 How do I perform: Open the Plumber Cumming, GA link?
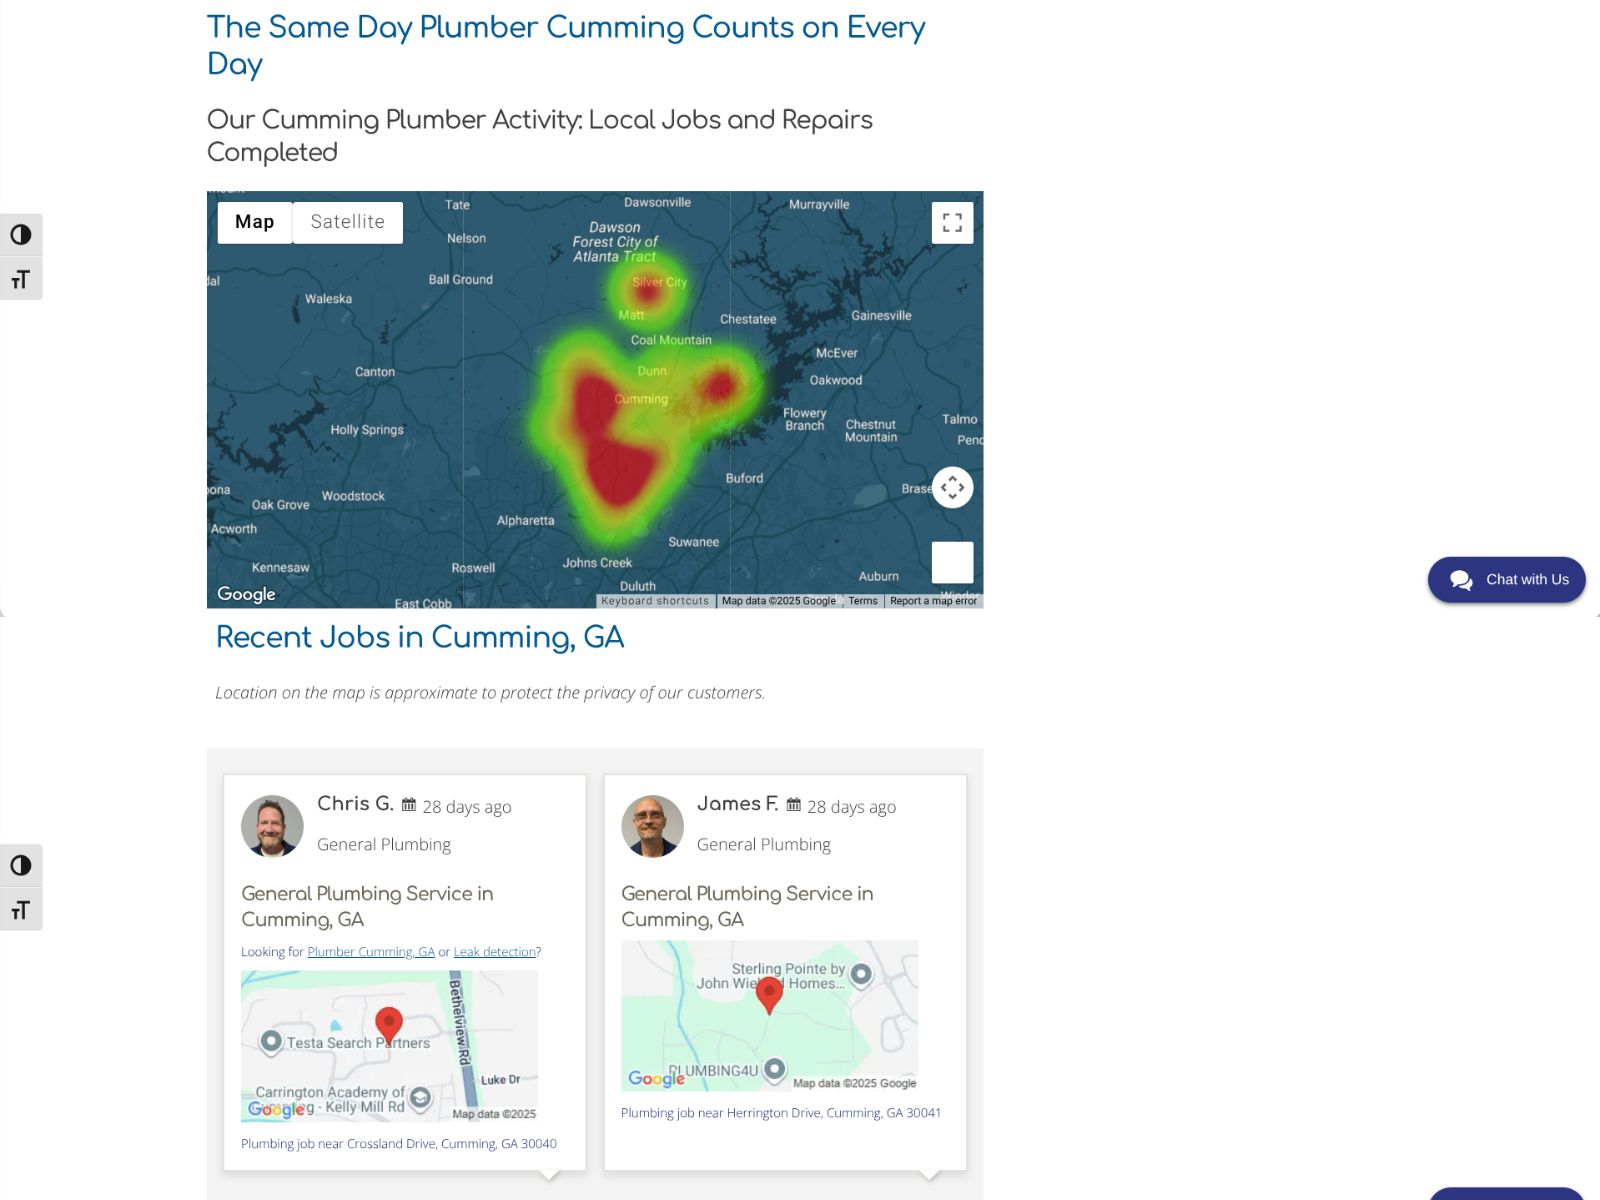click(370, 951)
